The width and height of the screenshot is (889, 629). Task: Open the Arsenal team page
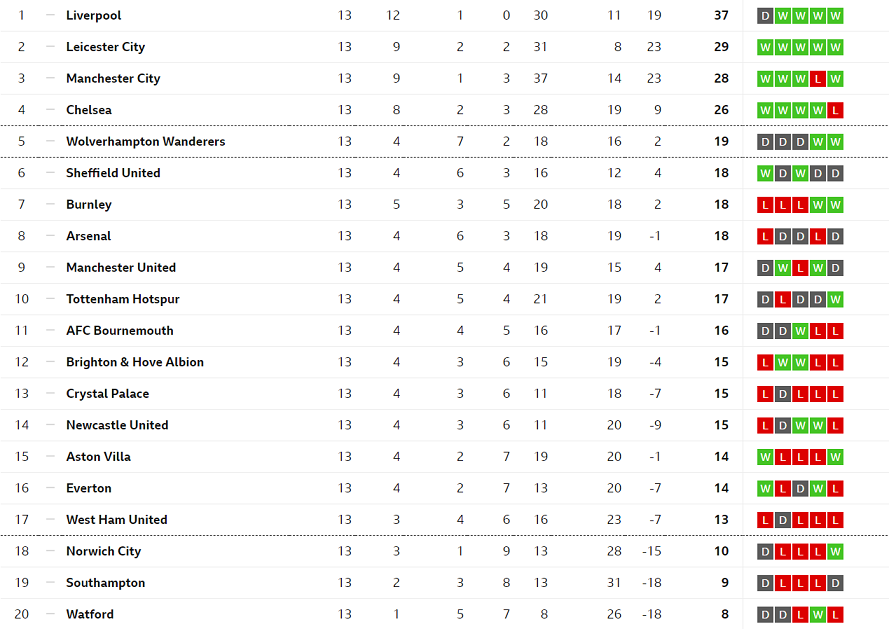pos(88,236)
